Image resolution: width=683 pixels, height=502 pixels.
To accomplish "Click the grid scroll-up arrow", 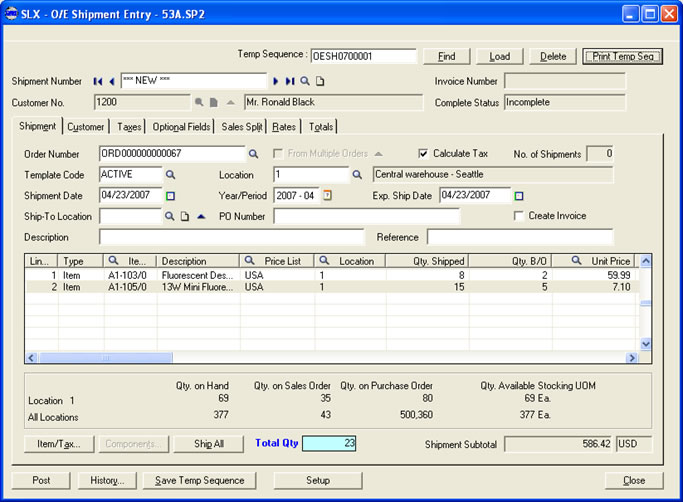I will [646, 261].
